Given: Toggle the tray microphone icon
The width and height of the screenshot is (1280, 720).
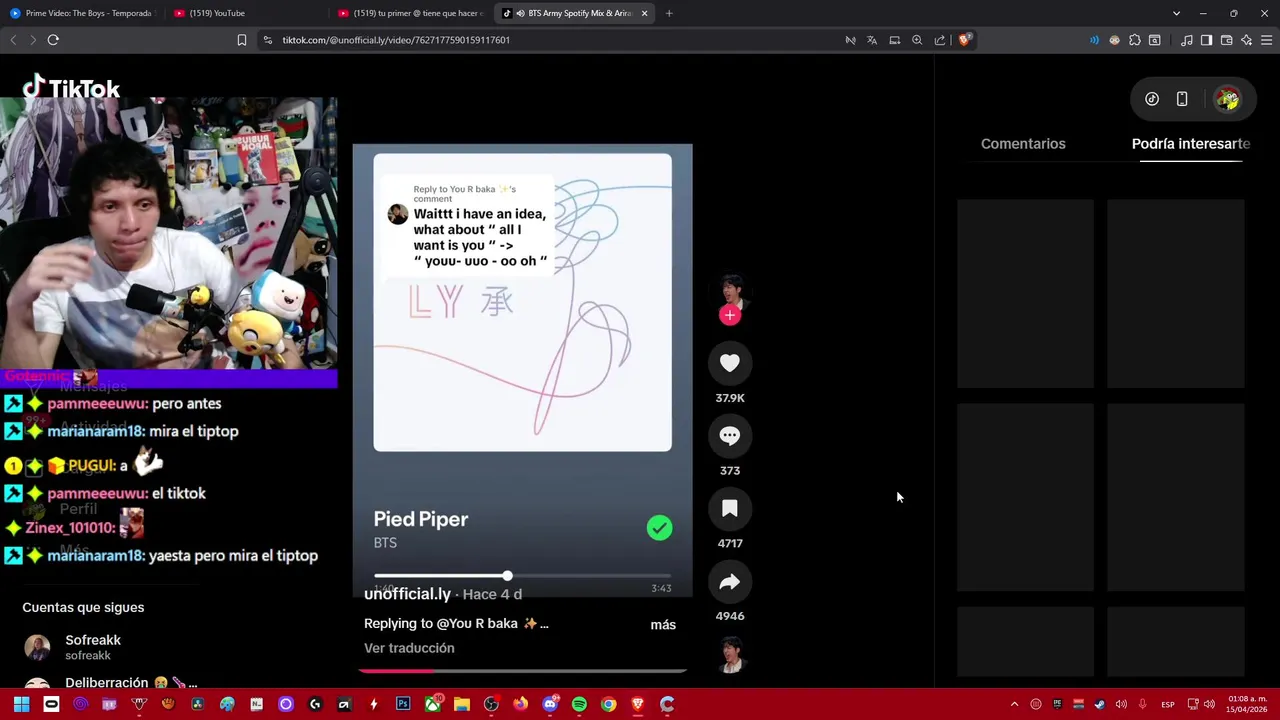Looking at the screenshot, I should [1142, 704].
